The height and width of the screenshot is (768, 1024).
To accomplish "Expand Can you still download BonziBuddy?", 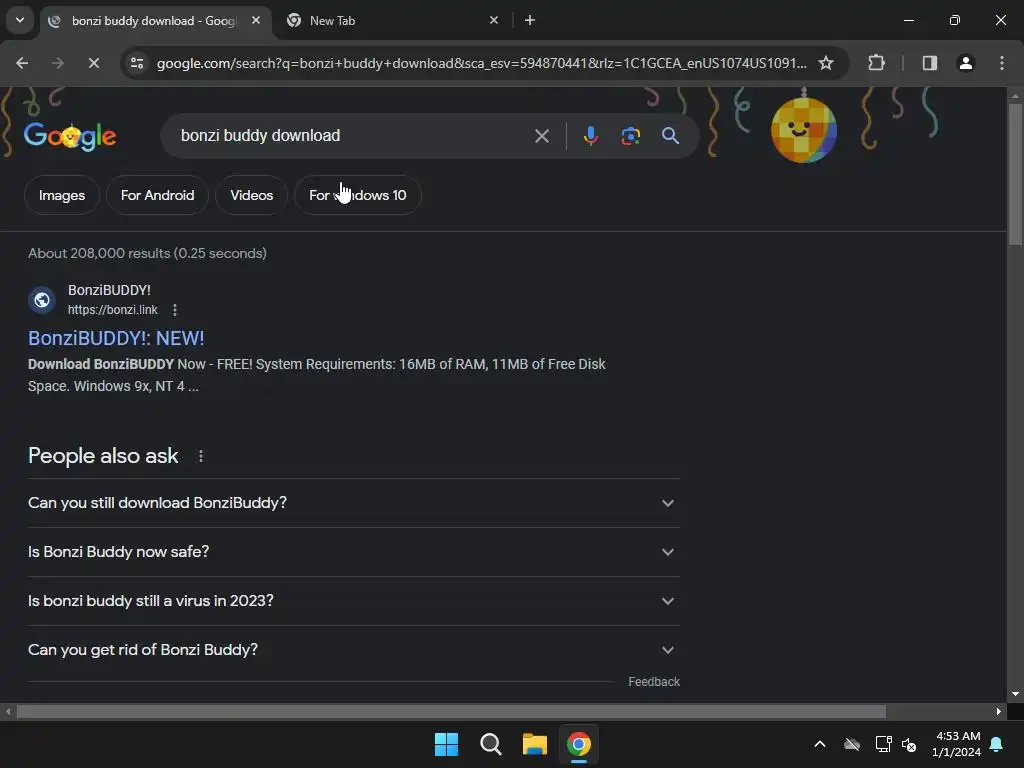I will [353, 503].
